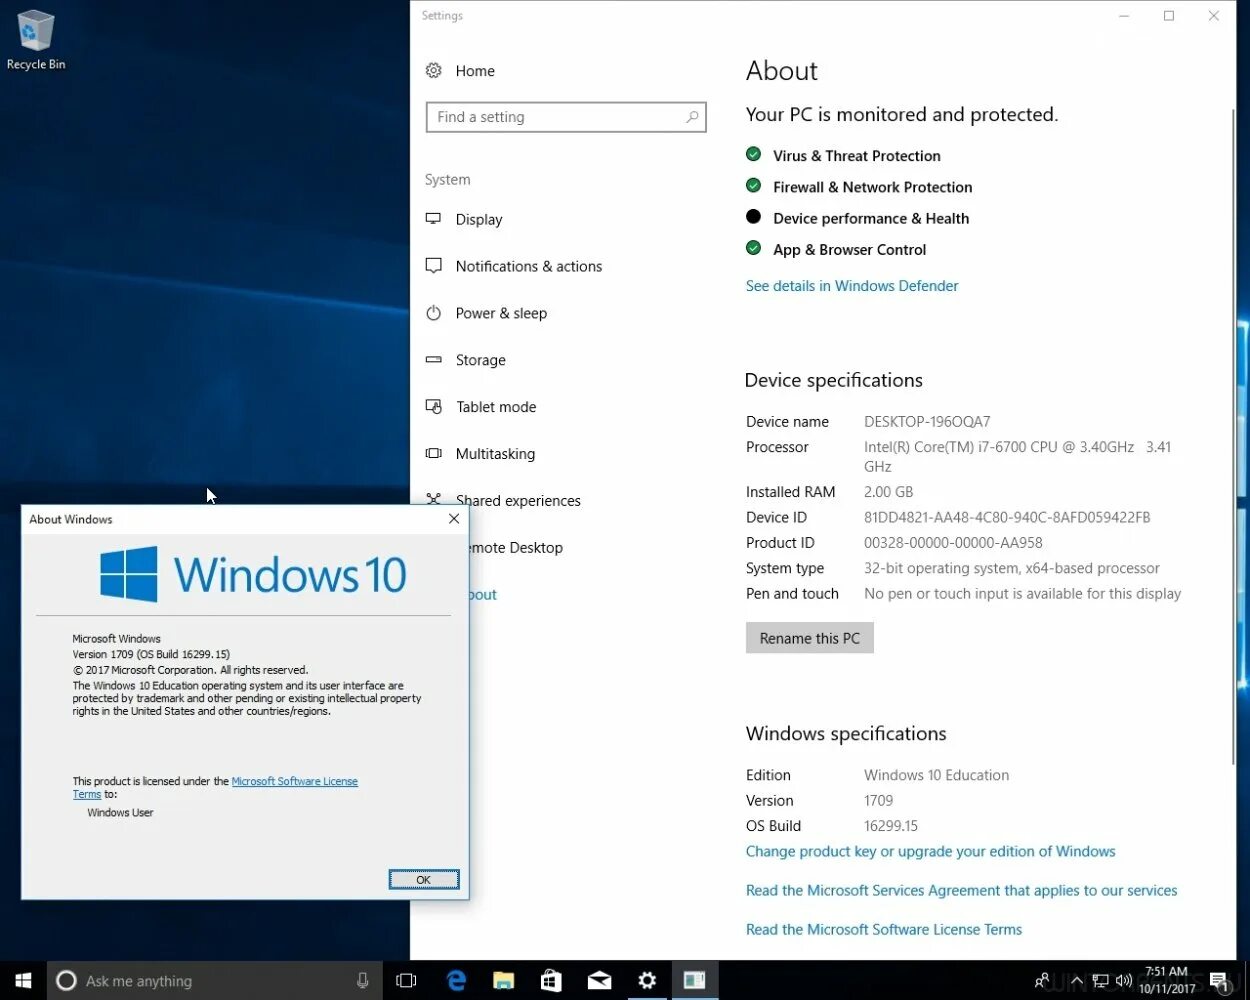1250x1000 pixels.
Task: Open Mail app from the taskbar
Action: [599, 981]
